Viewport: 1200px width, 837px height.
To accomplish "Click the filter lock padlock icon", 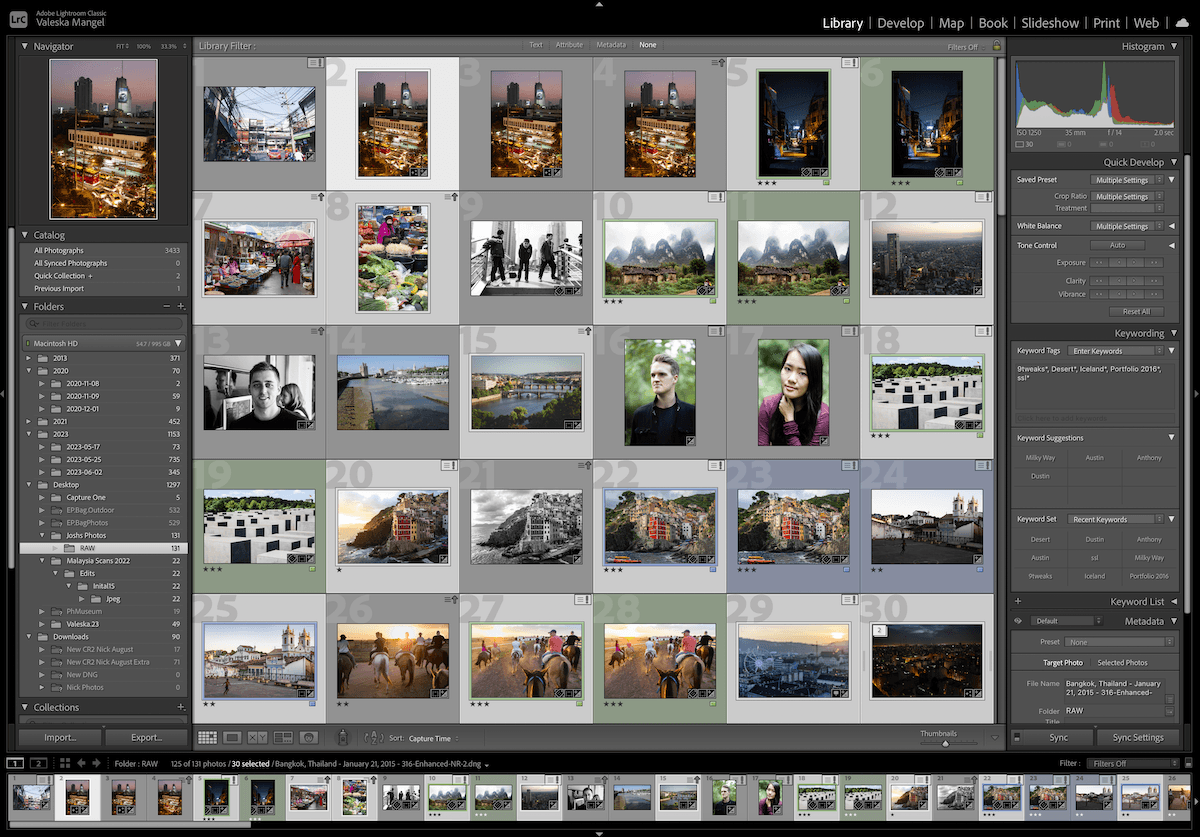I will [x=996, y=46].
